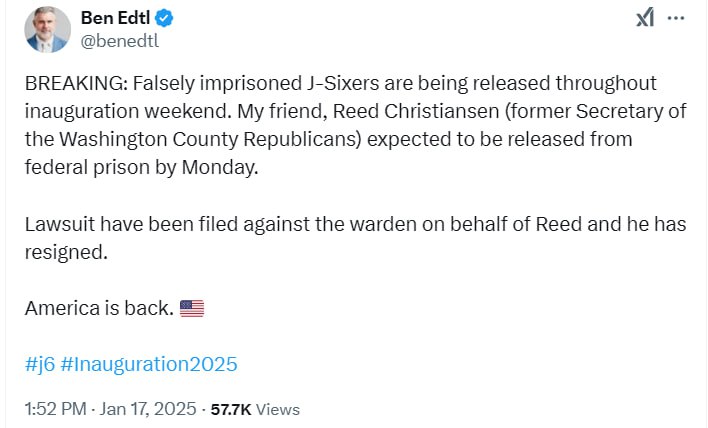This screenshot has width=708, height=428.
Task: Open the Grok explain-post icon
Action: click(x=645, y=18)
